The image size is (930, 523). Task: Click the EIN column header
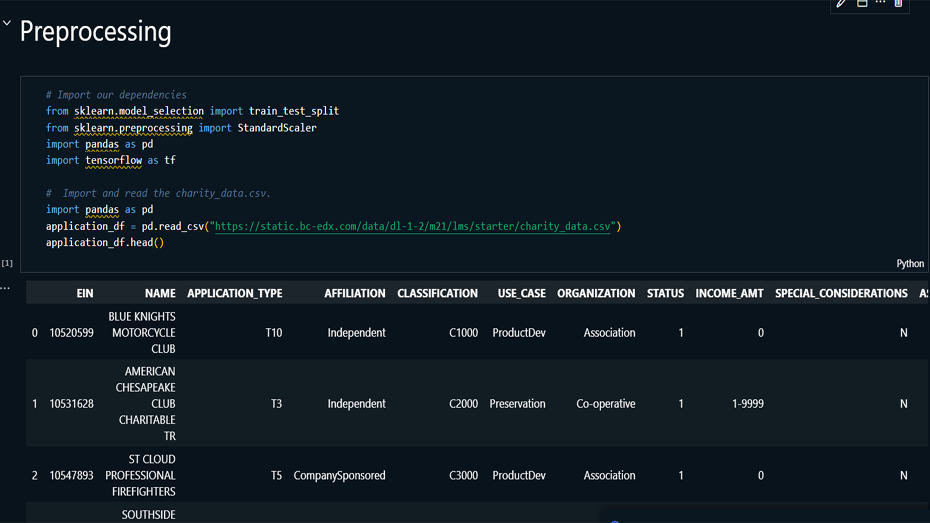pos(85,293)
